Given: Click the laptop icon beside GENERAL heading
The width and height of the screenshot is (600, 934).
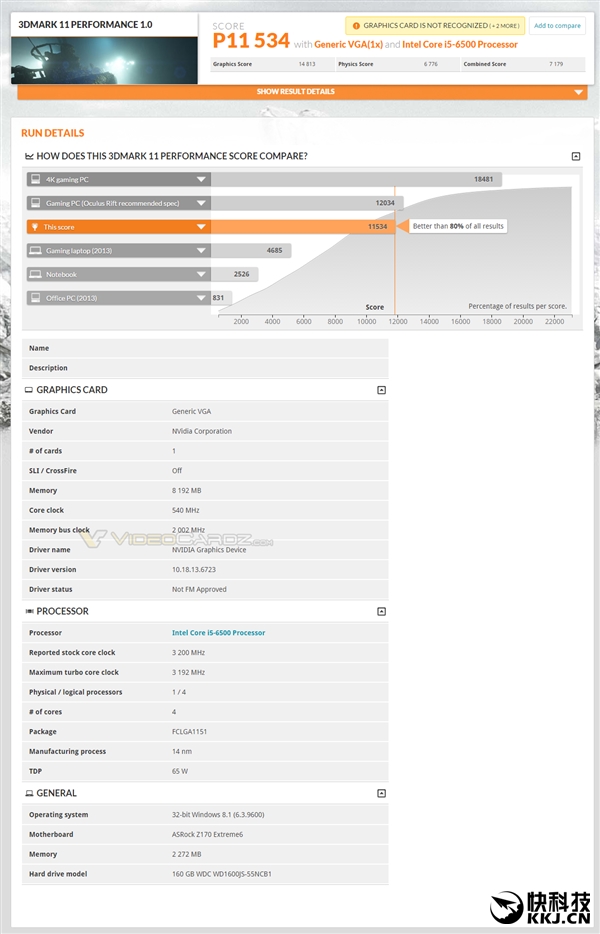Looking at the screenshot, I should click(x=29, y=793).
